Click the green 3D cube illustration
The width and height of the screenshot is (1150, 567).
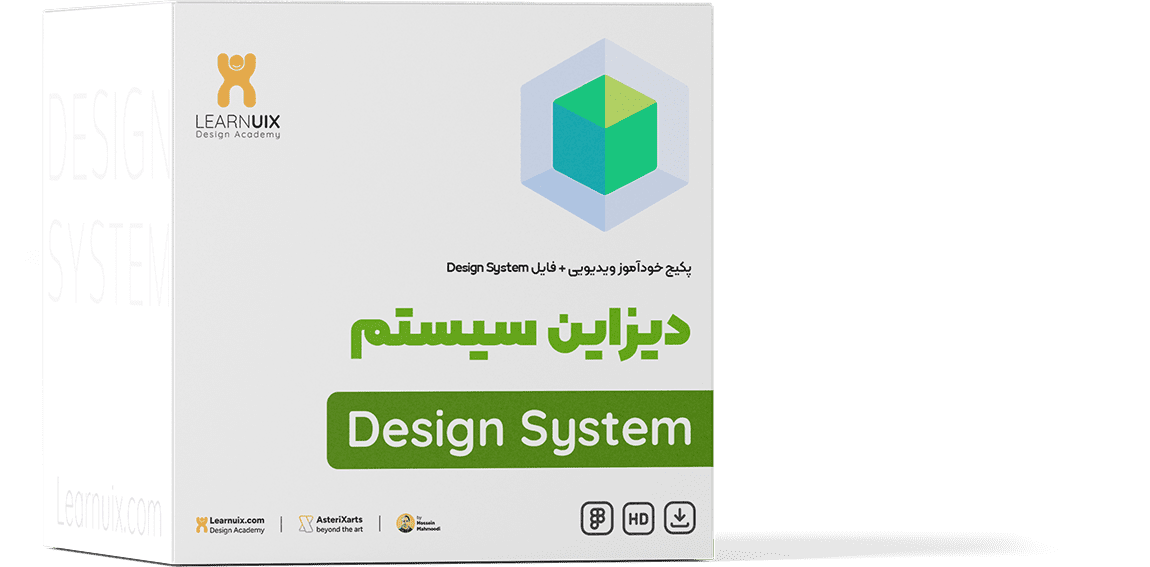pos(604,135)
